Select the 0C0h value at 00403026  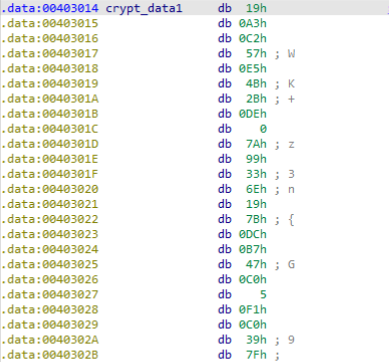pyautogui.click(x=253, y=279)
